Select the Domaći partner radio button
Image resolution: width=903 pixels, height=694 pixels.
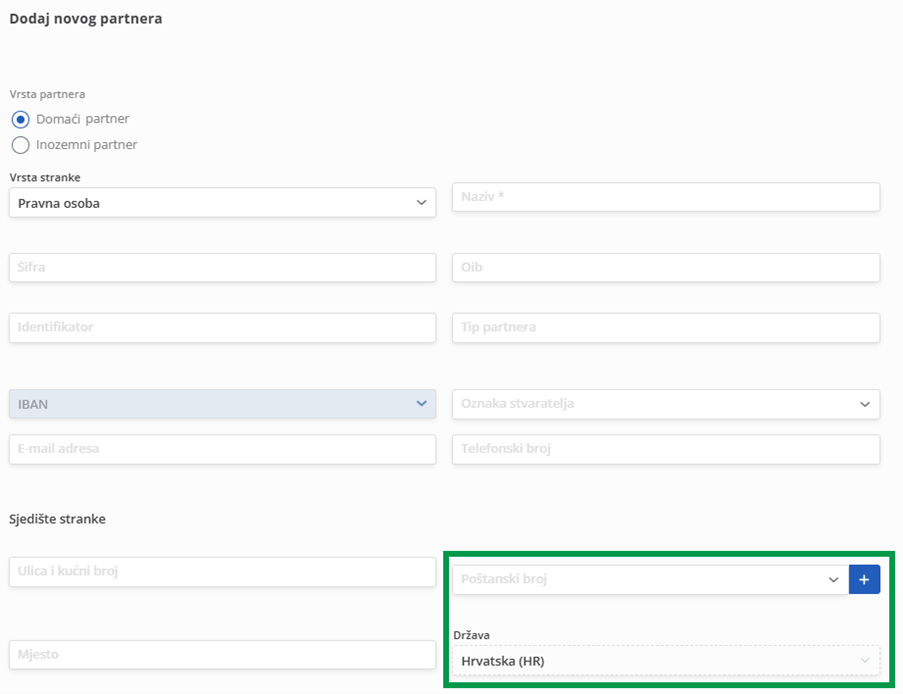click(x=20, y=119)
